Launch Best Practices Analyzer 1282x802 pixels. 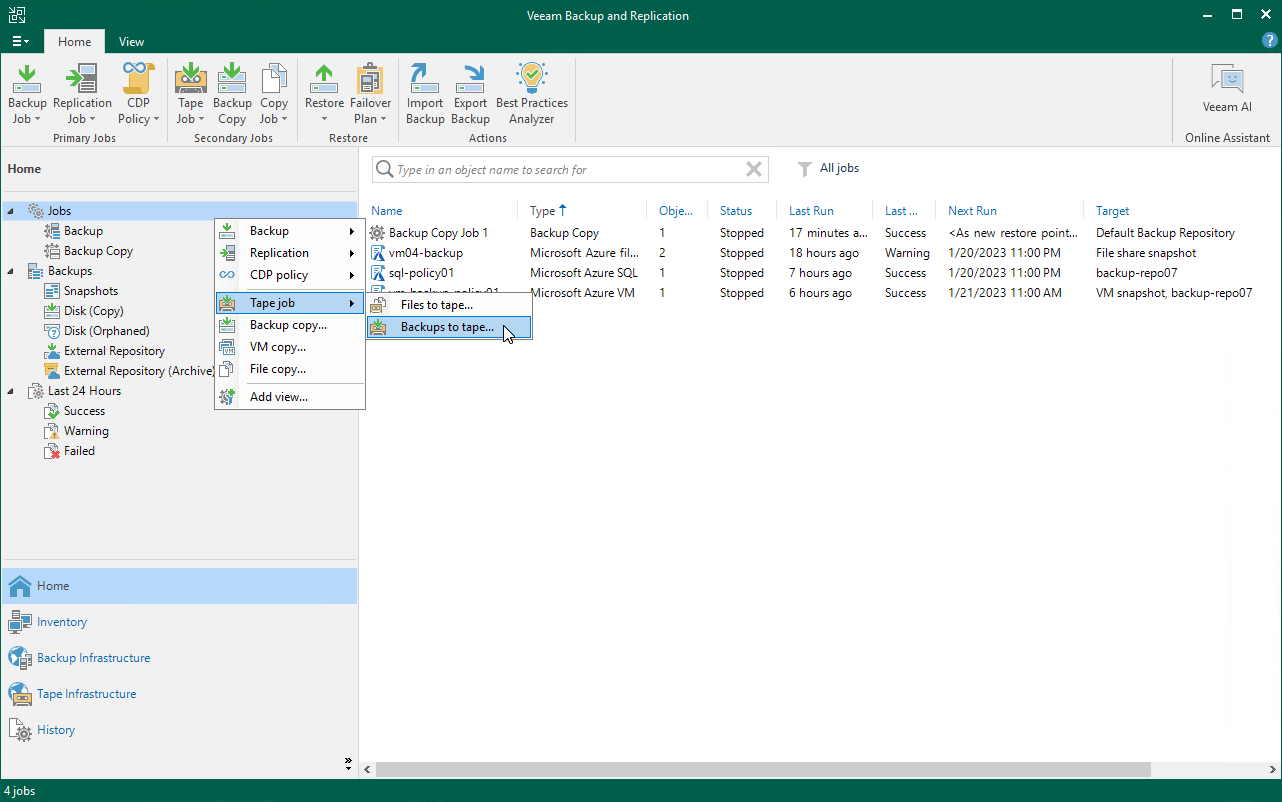532,93
